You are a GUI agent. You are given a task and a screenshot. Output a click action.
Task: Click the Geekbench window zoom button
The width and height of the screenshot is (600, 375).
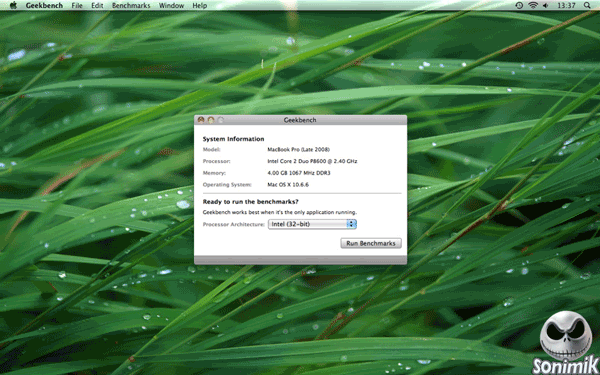(220, 120)
